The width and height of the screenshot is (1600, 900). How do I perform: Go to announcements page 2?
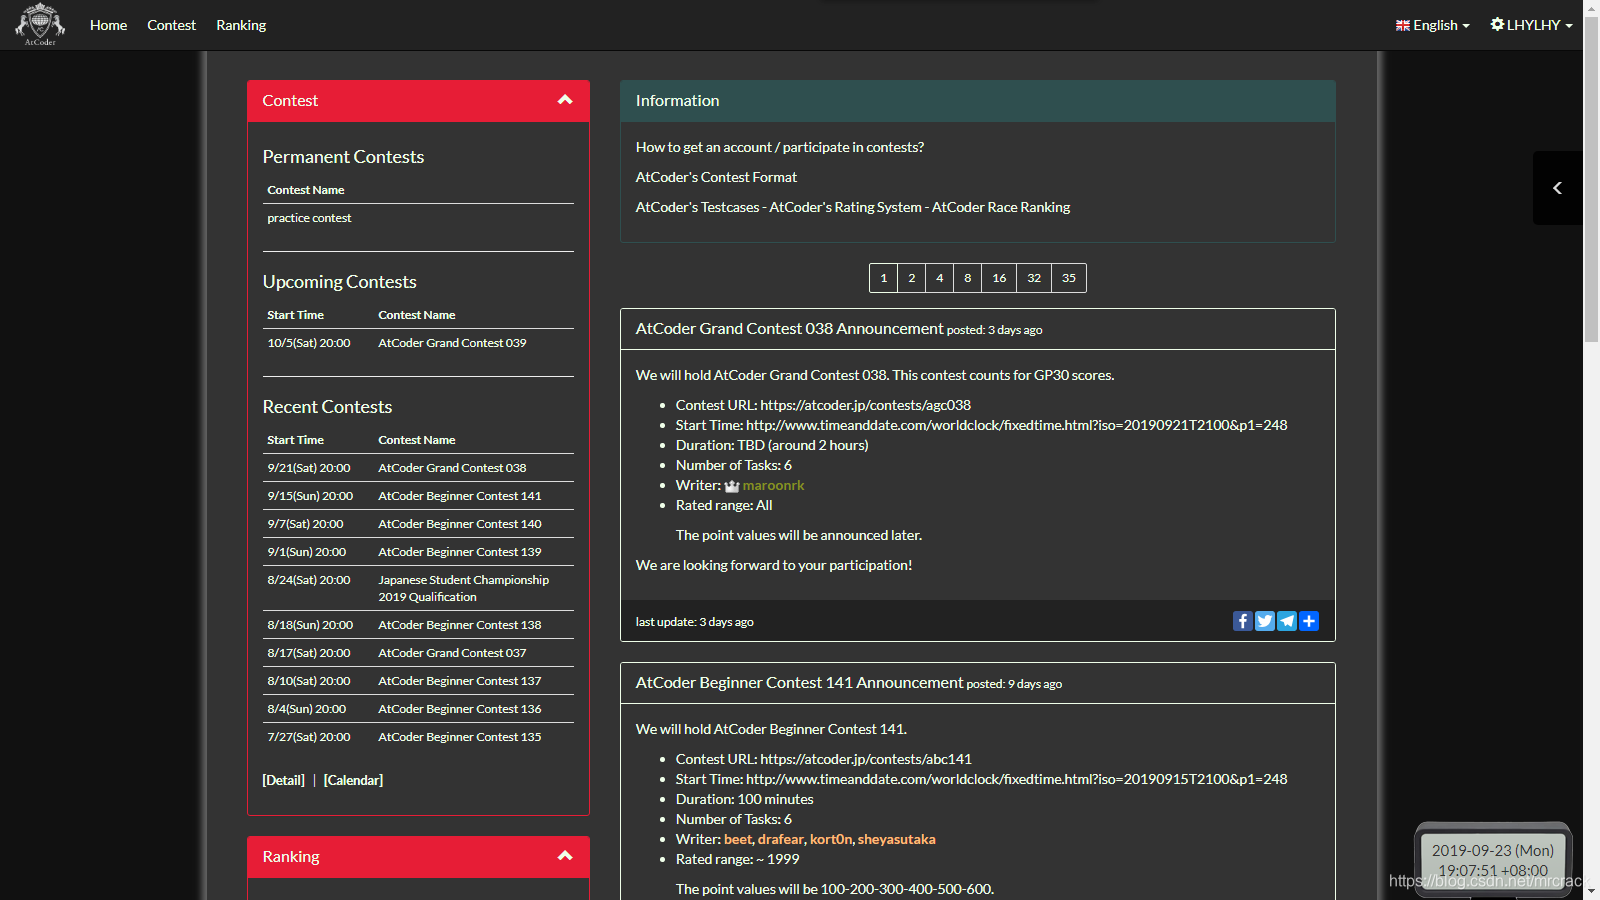[x=911, y=278]
